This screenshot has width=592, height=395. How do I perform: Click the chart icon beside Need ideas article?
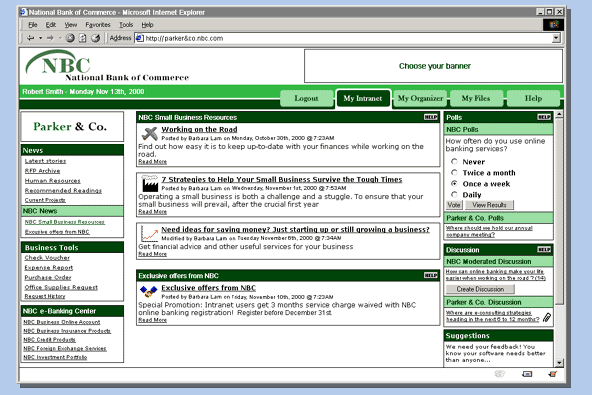pos(150,234)
